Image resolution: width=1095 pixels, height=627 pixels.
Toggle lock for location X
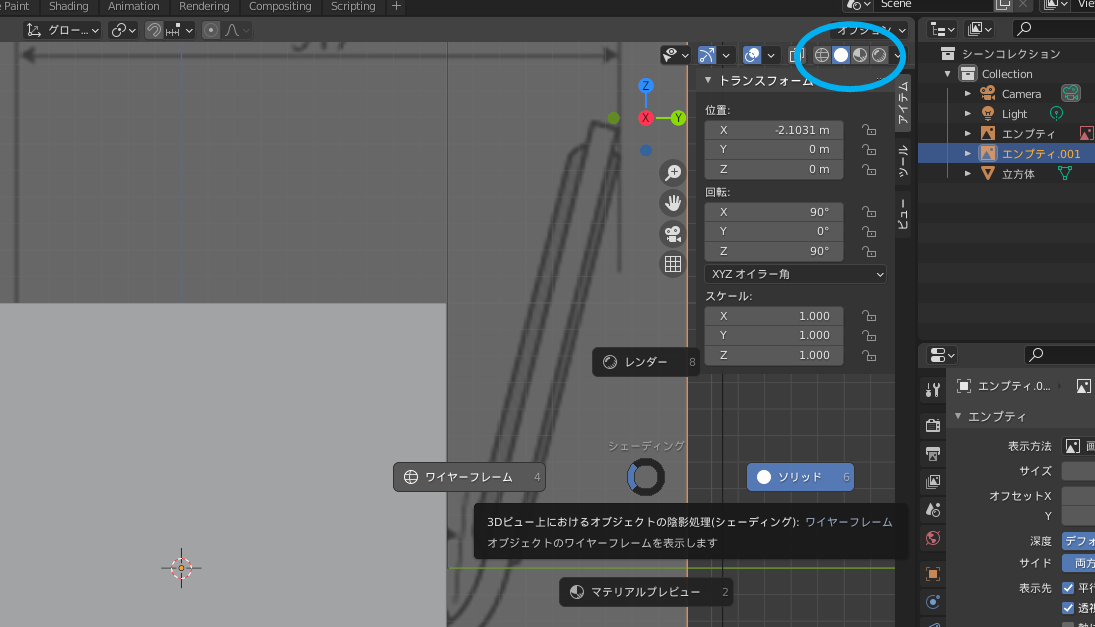coord(869,130)
